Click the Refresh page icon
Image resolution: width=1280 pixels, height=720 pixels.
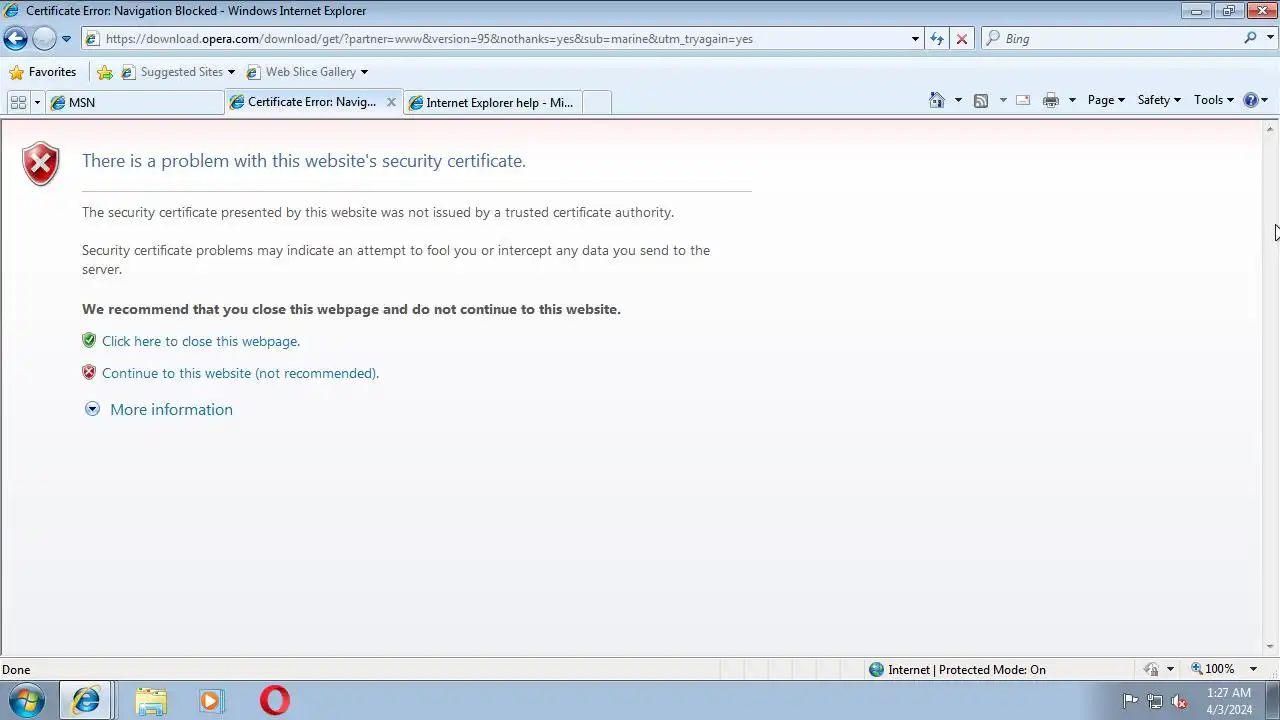pos(937,39)
